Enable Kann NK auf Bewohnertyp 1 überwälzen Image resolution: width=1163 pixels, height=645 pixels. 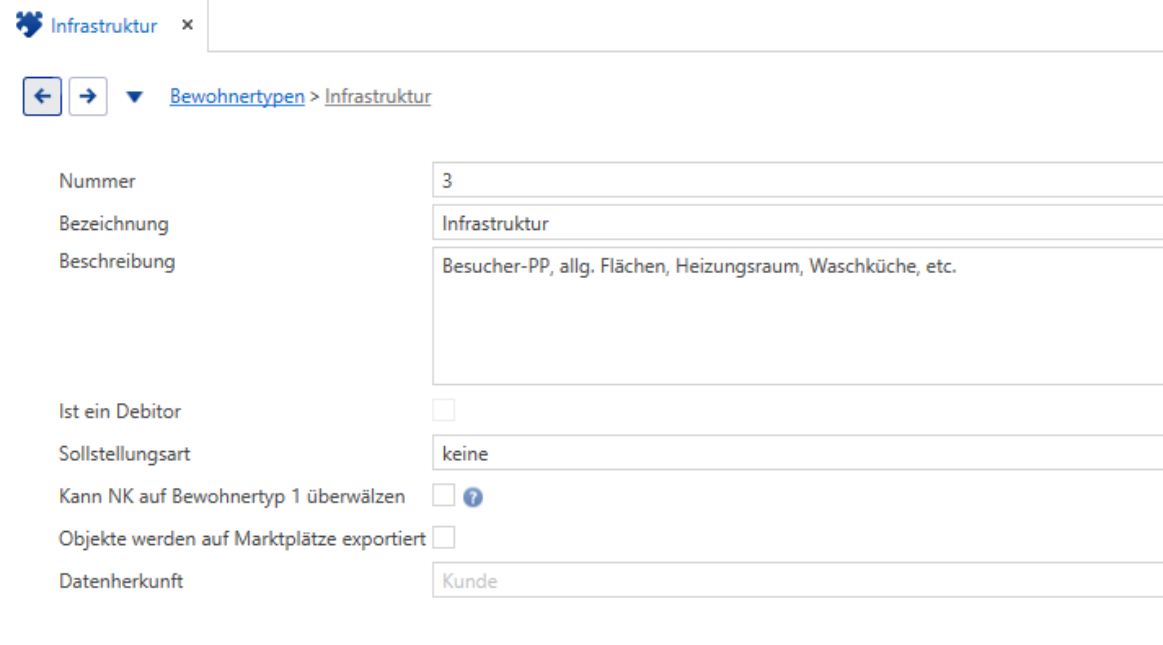click(x=444, y=494)
